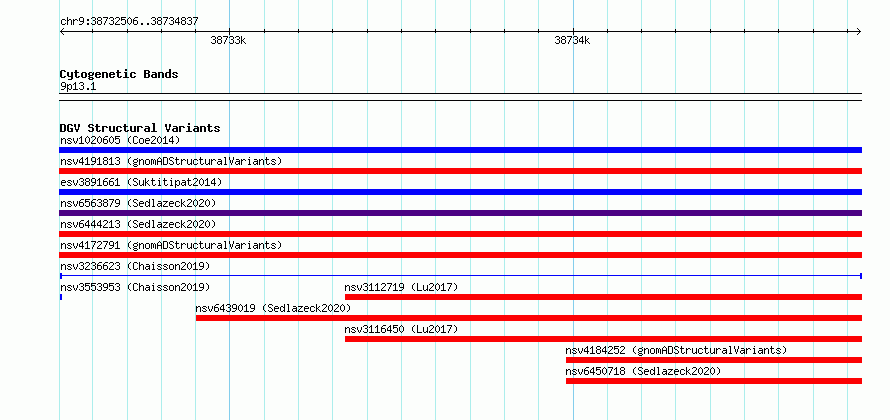This screenshot has width=890, height=420.
Task: Click the red bar under nsv6450718
Action: coord(713,381)
